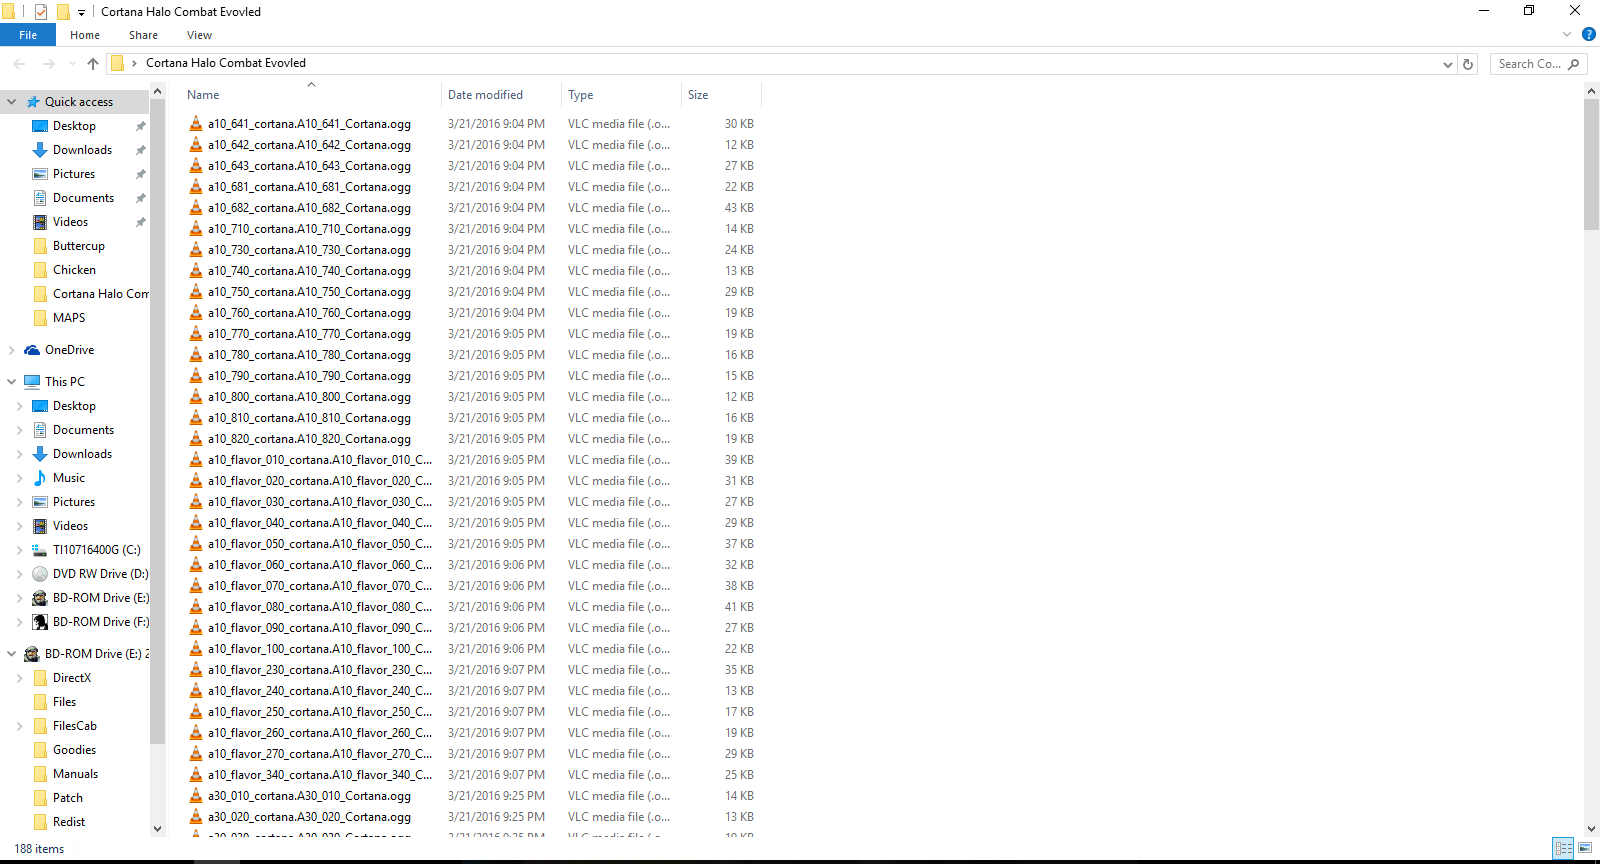1600x864 pixels.
Task: Select Manuals folder in sidebar
Action: tap(75, 774)
